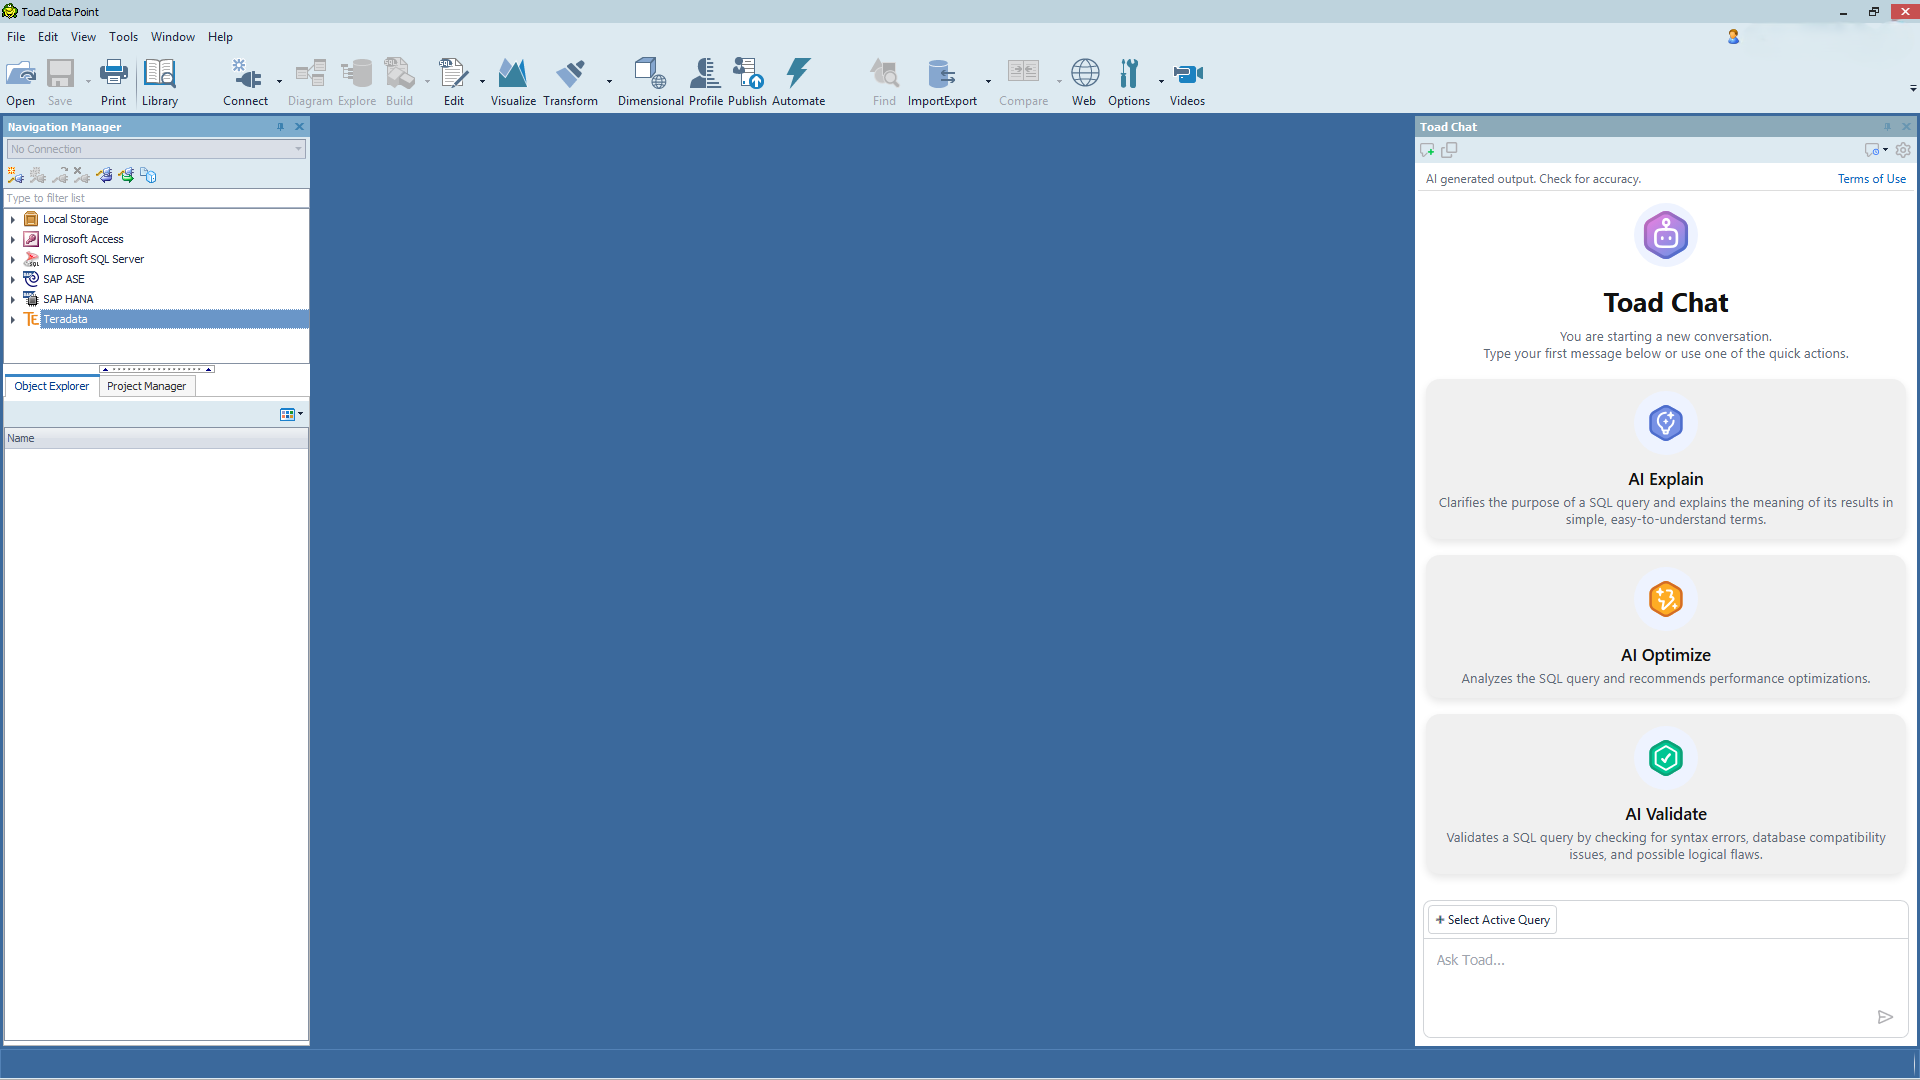Click the green-arrow connections icon in Navigation Manager

126,175
